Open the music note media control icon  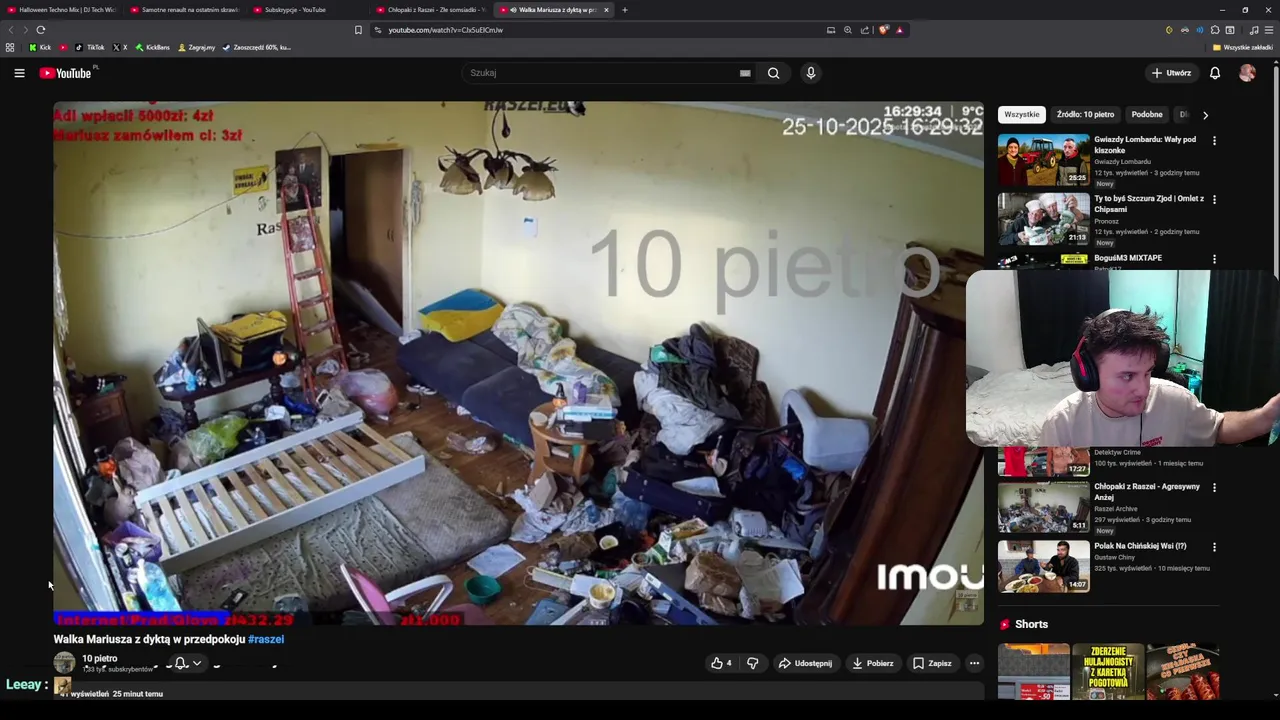pyautogui.click(x=1254, y=30)
